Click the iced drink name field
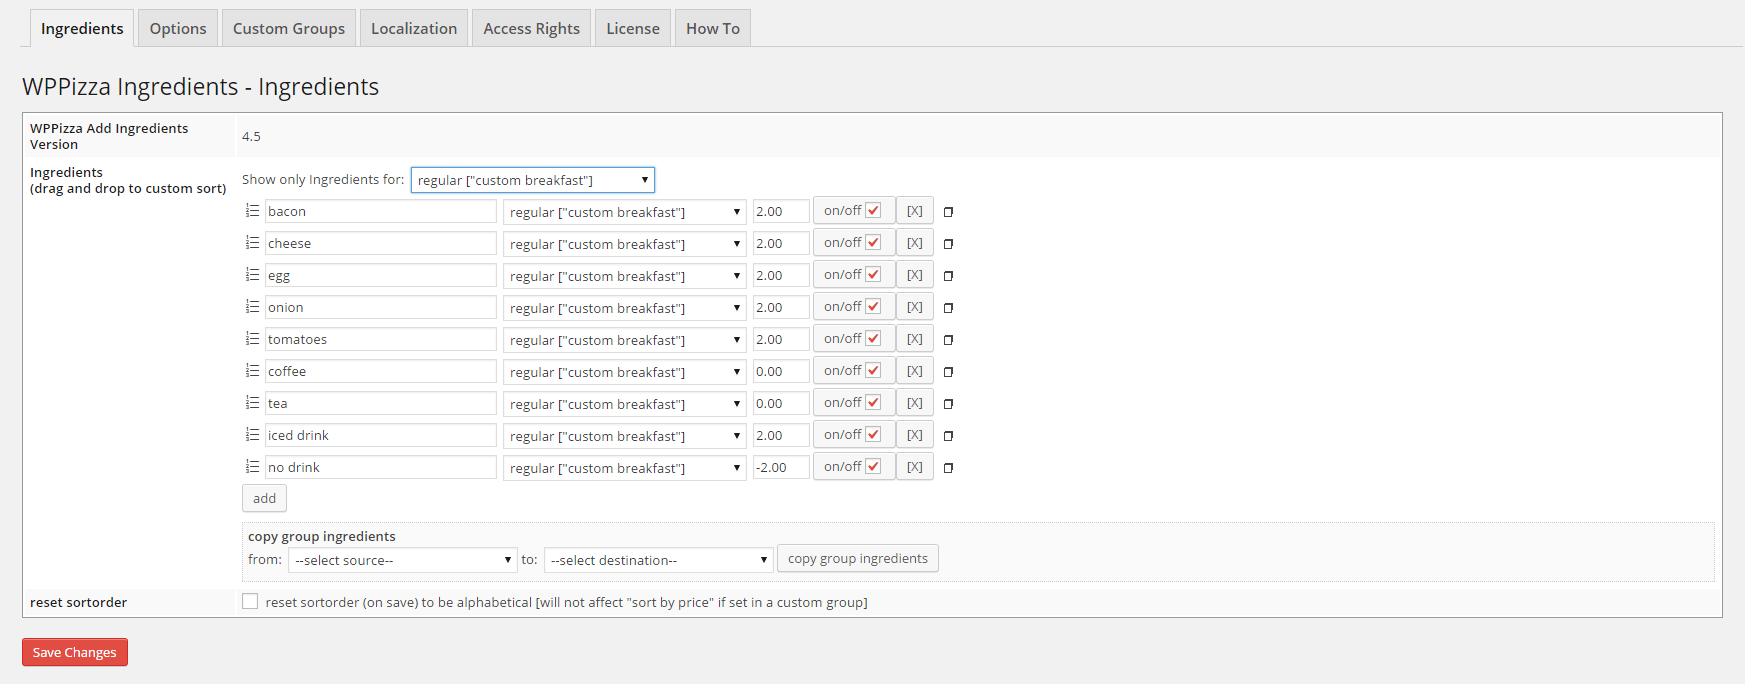 point(381,435)
